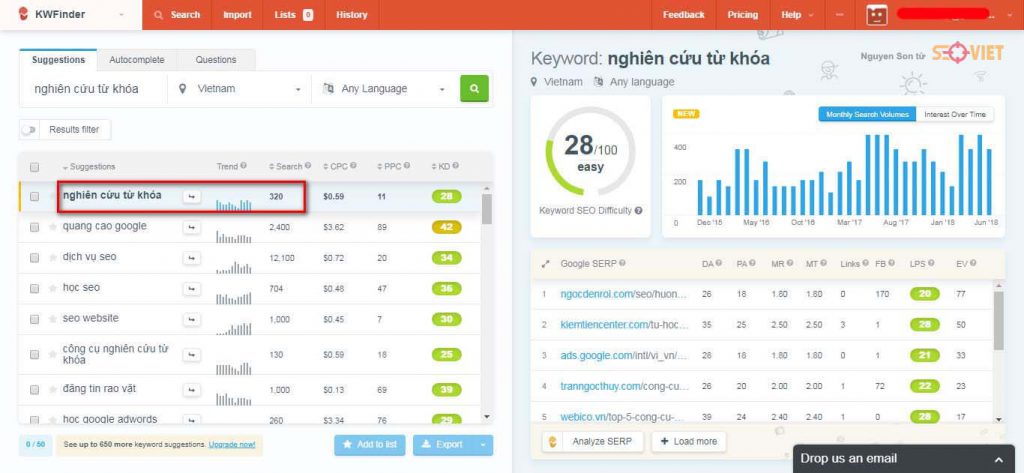
Task: Click the suggestions list vertical scrollbar
Action: click(x=487, y=209)
